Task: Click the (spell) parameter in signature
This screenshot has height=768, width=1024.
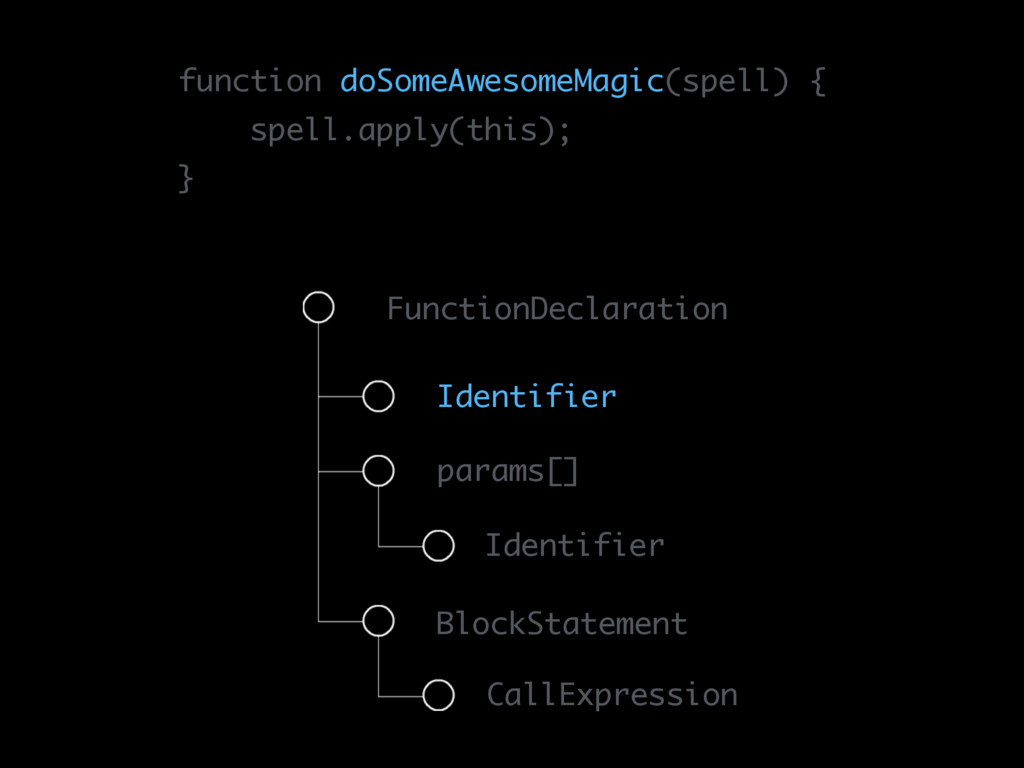Action: coord(727,82)
